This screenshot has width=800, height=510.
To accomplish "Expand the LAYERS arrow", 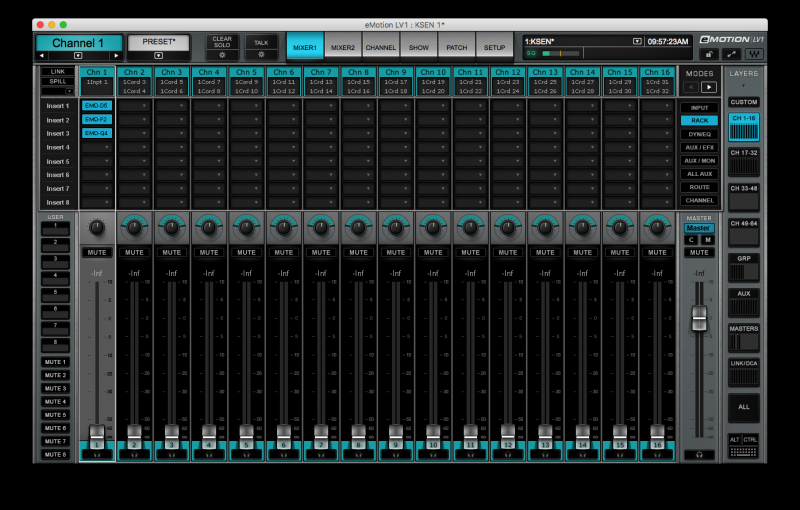I will pos(743,86).
